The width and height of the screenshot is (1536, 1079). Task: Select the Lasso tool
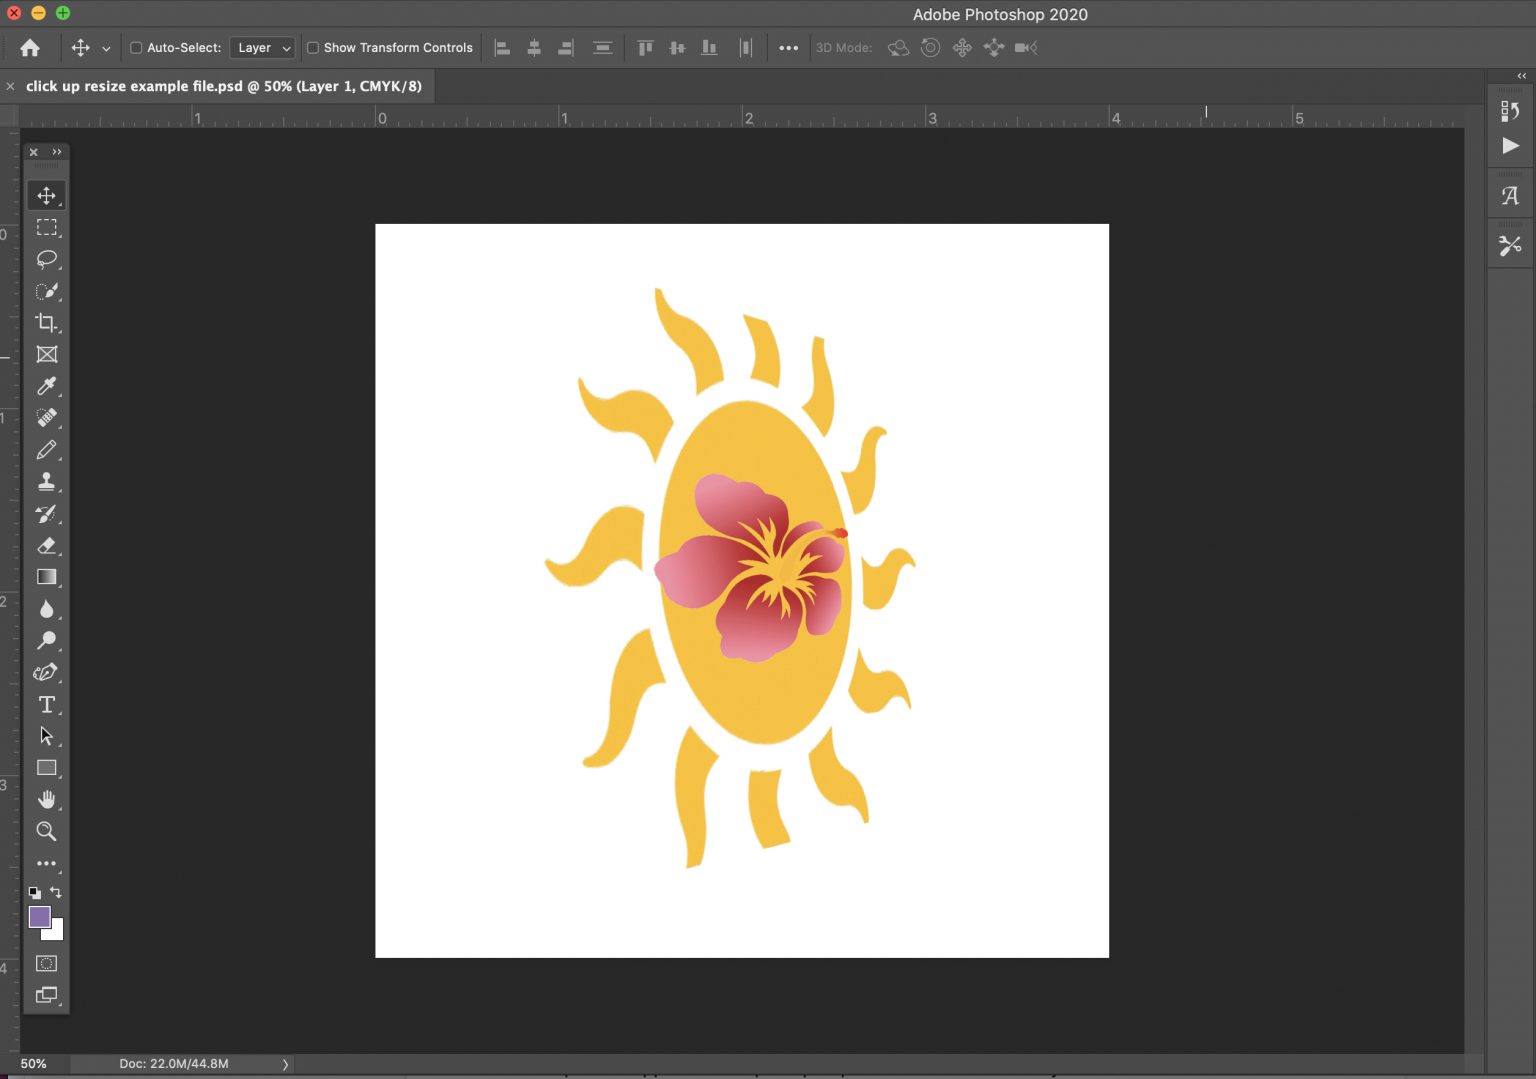(46, 259)
